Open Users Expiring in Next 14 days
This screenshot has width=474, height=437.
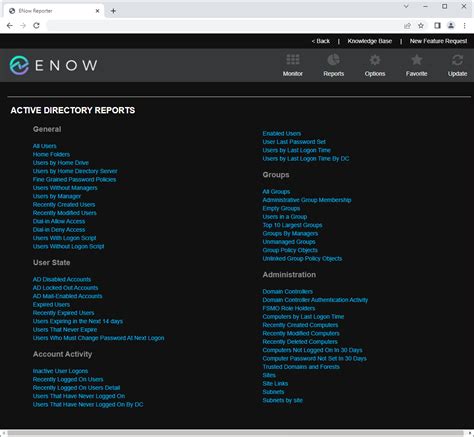click(x=78, y=321)
